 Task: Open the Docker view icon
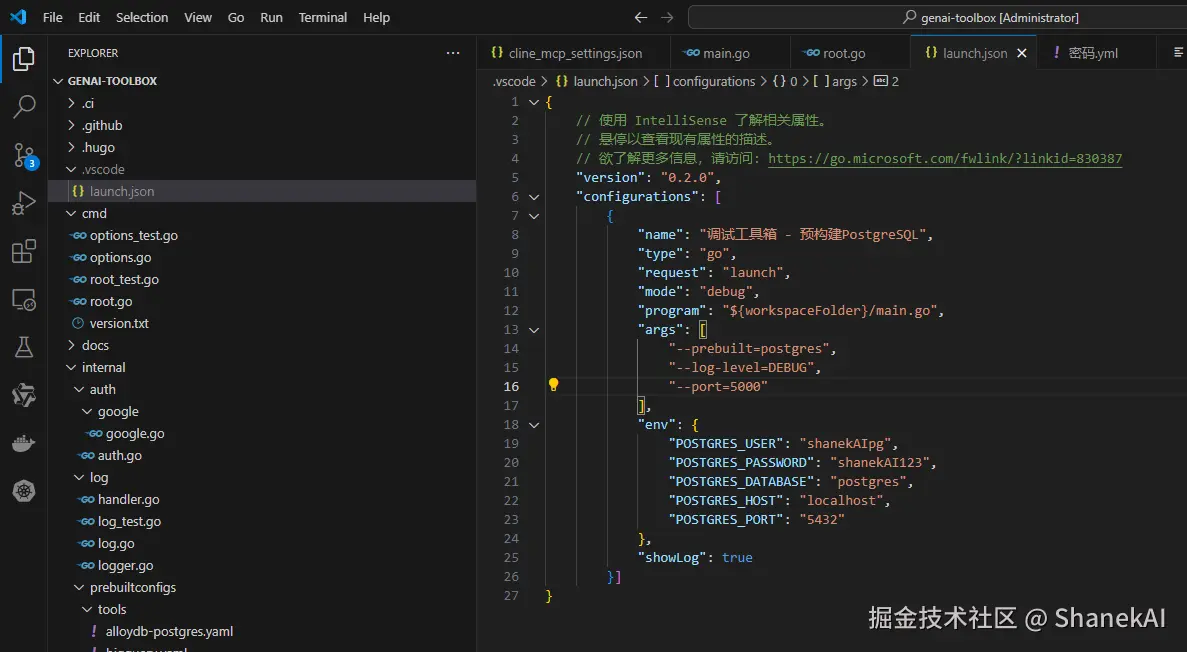pyautogui.click(x=24, y=443)
